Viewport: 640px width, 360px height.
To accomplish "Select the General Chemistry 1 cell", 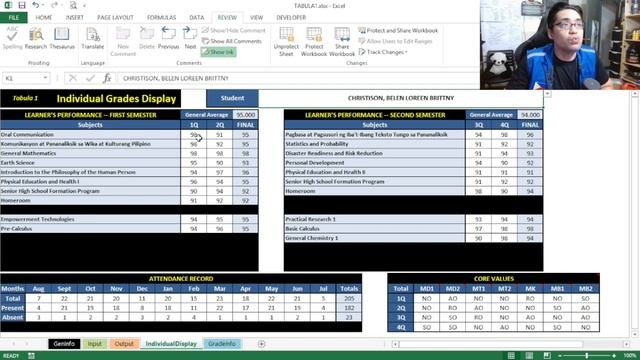I will (x=375, y=238).
